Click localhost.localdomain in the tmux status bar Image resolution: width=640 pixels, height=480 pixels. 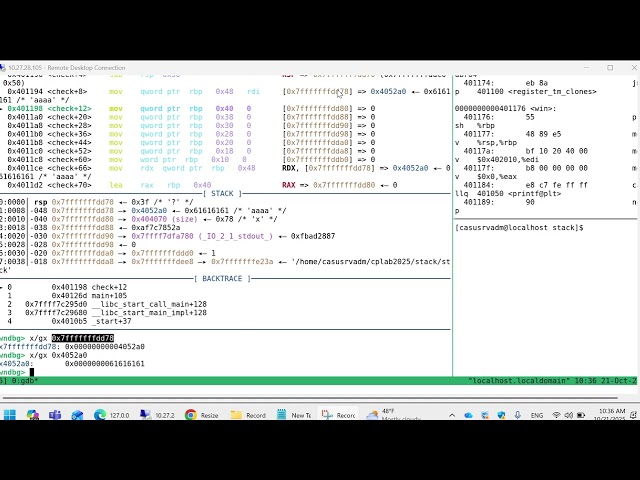pyautogui.click(x=518, y=380)
